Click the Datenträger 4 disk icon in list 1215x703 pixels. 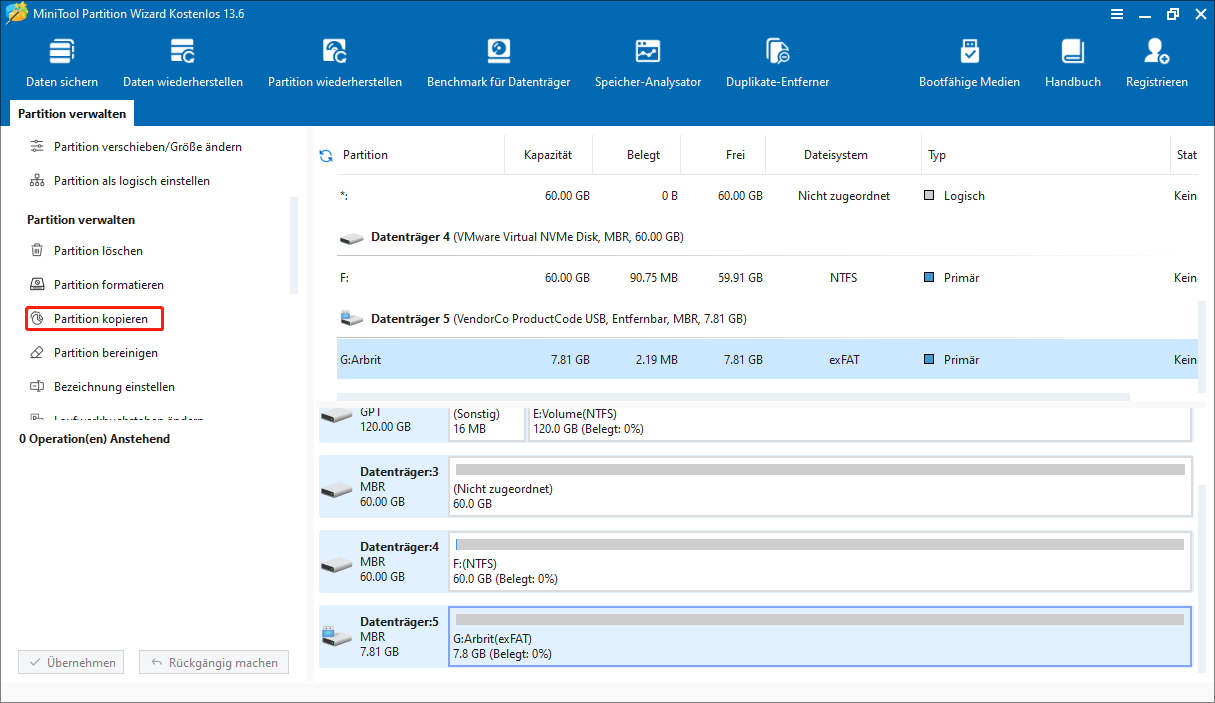click(352, 238)
